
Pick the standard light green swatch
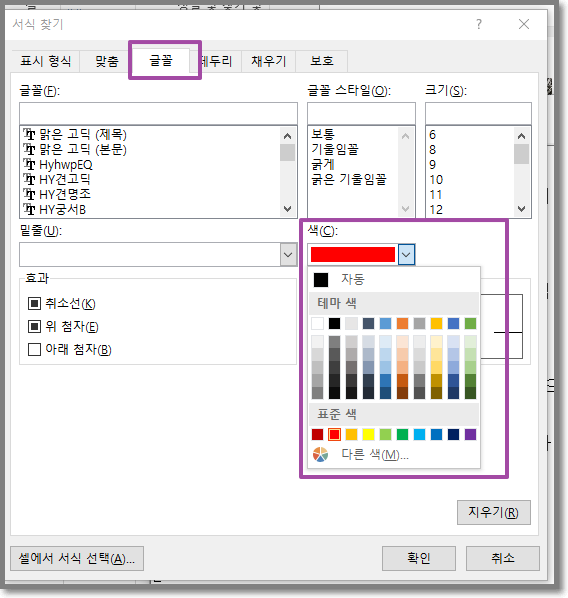385,434
